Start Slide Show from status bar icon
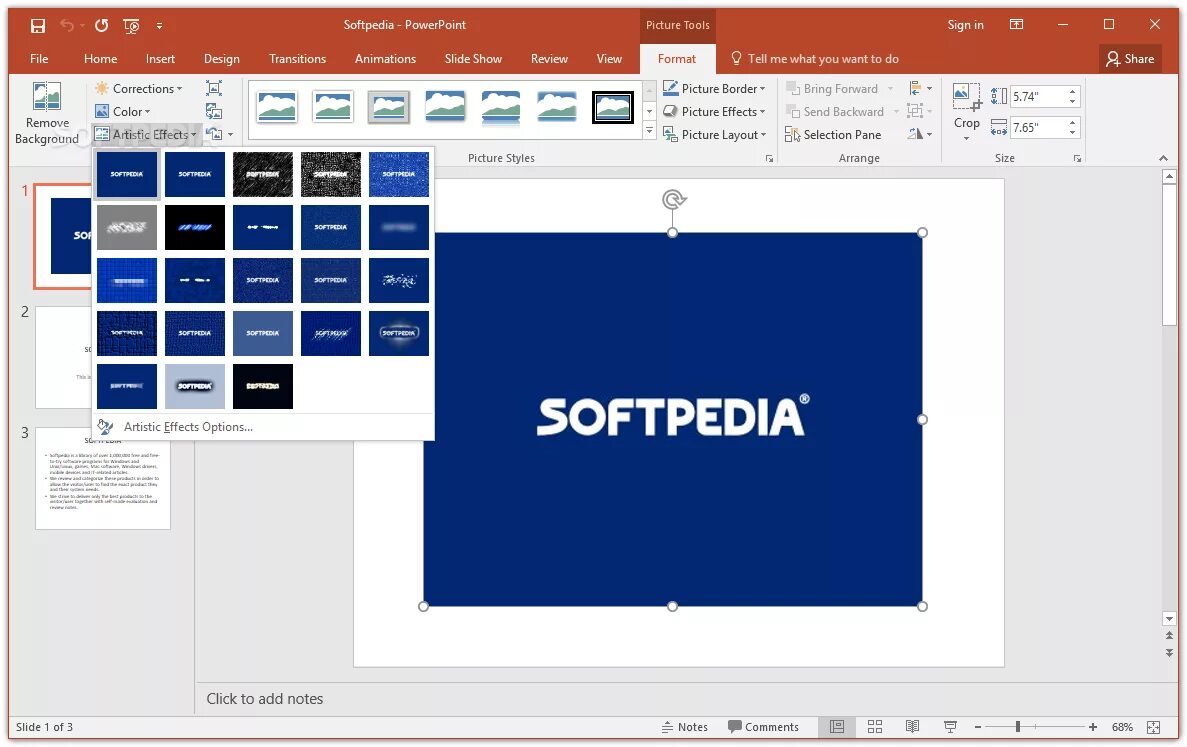1187x747 pixels. coord(950,727)
